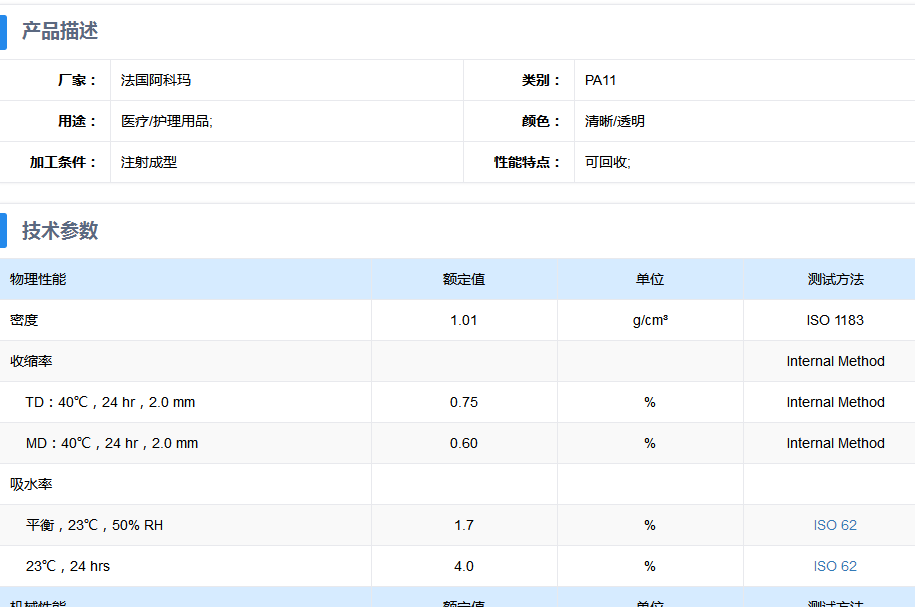Click Internal Method in the MD row
The image size is (915, 607).
click(835, 443)
